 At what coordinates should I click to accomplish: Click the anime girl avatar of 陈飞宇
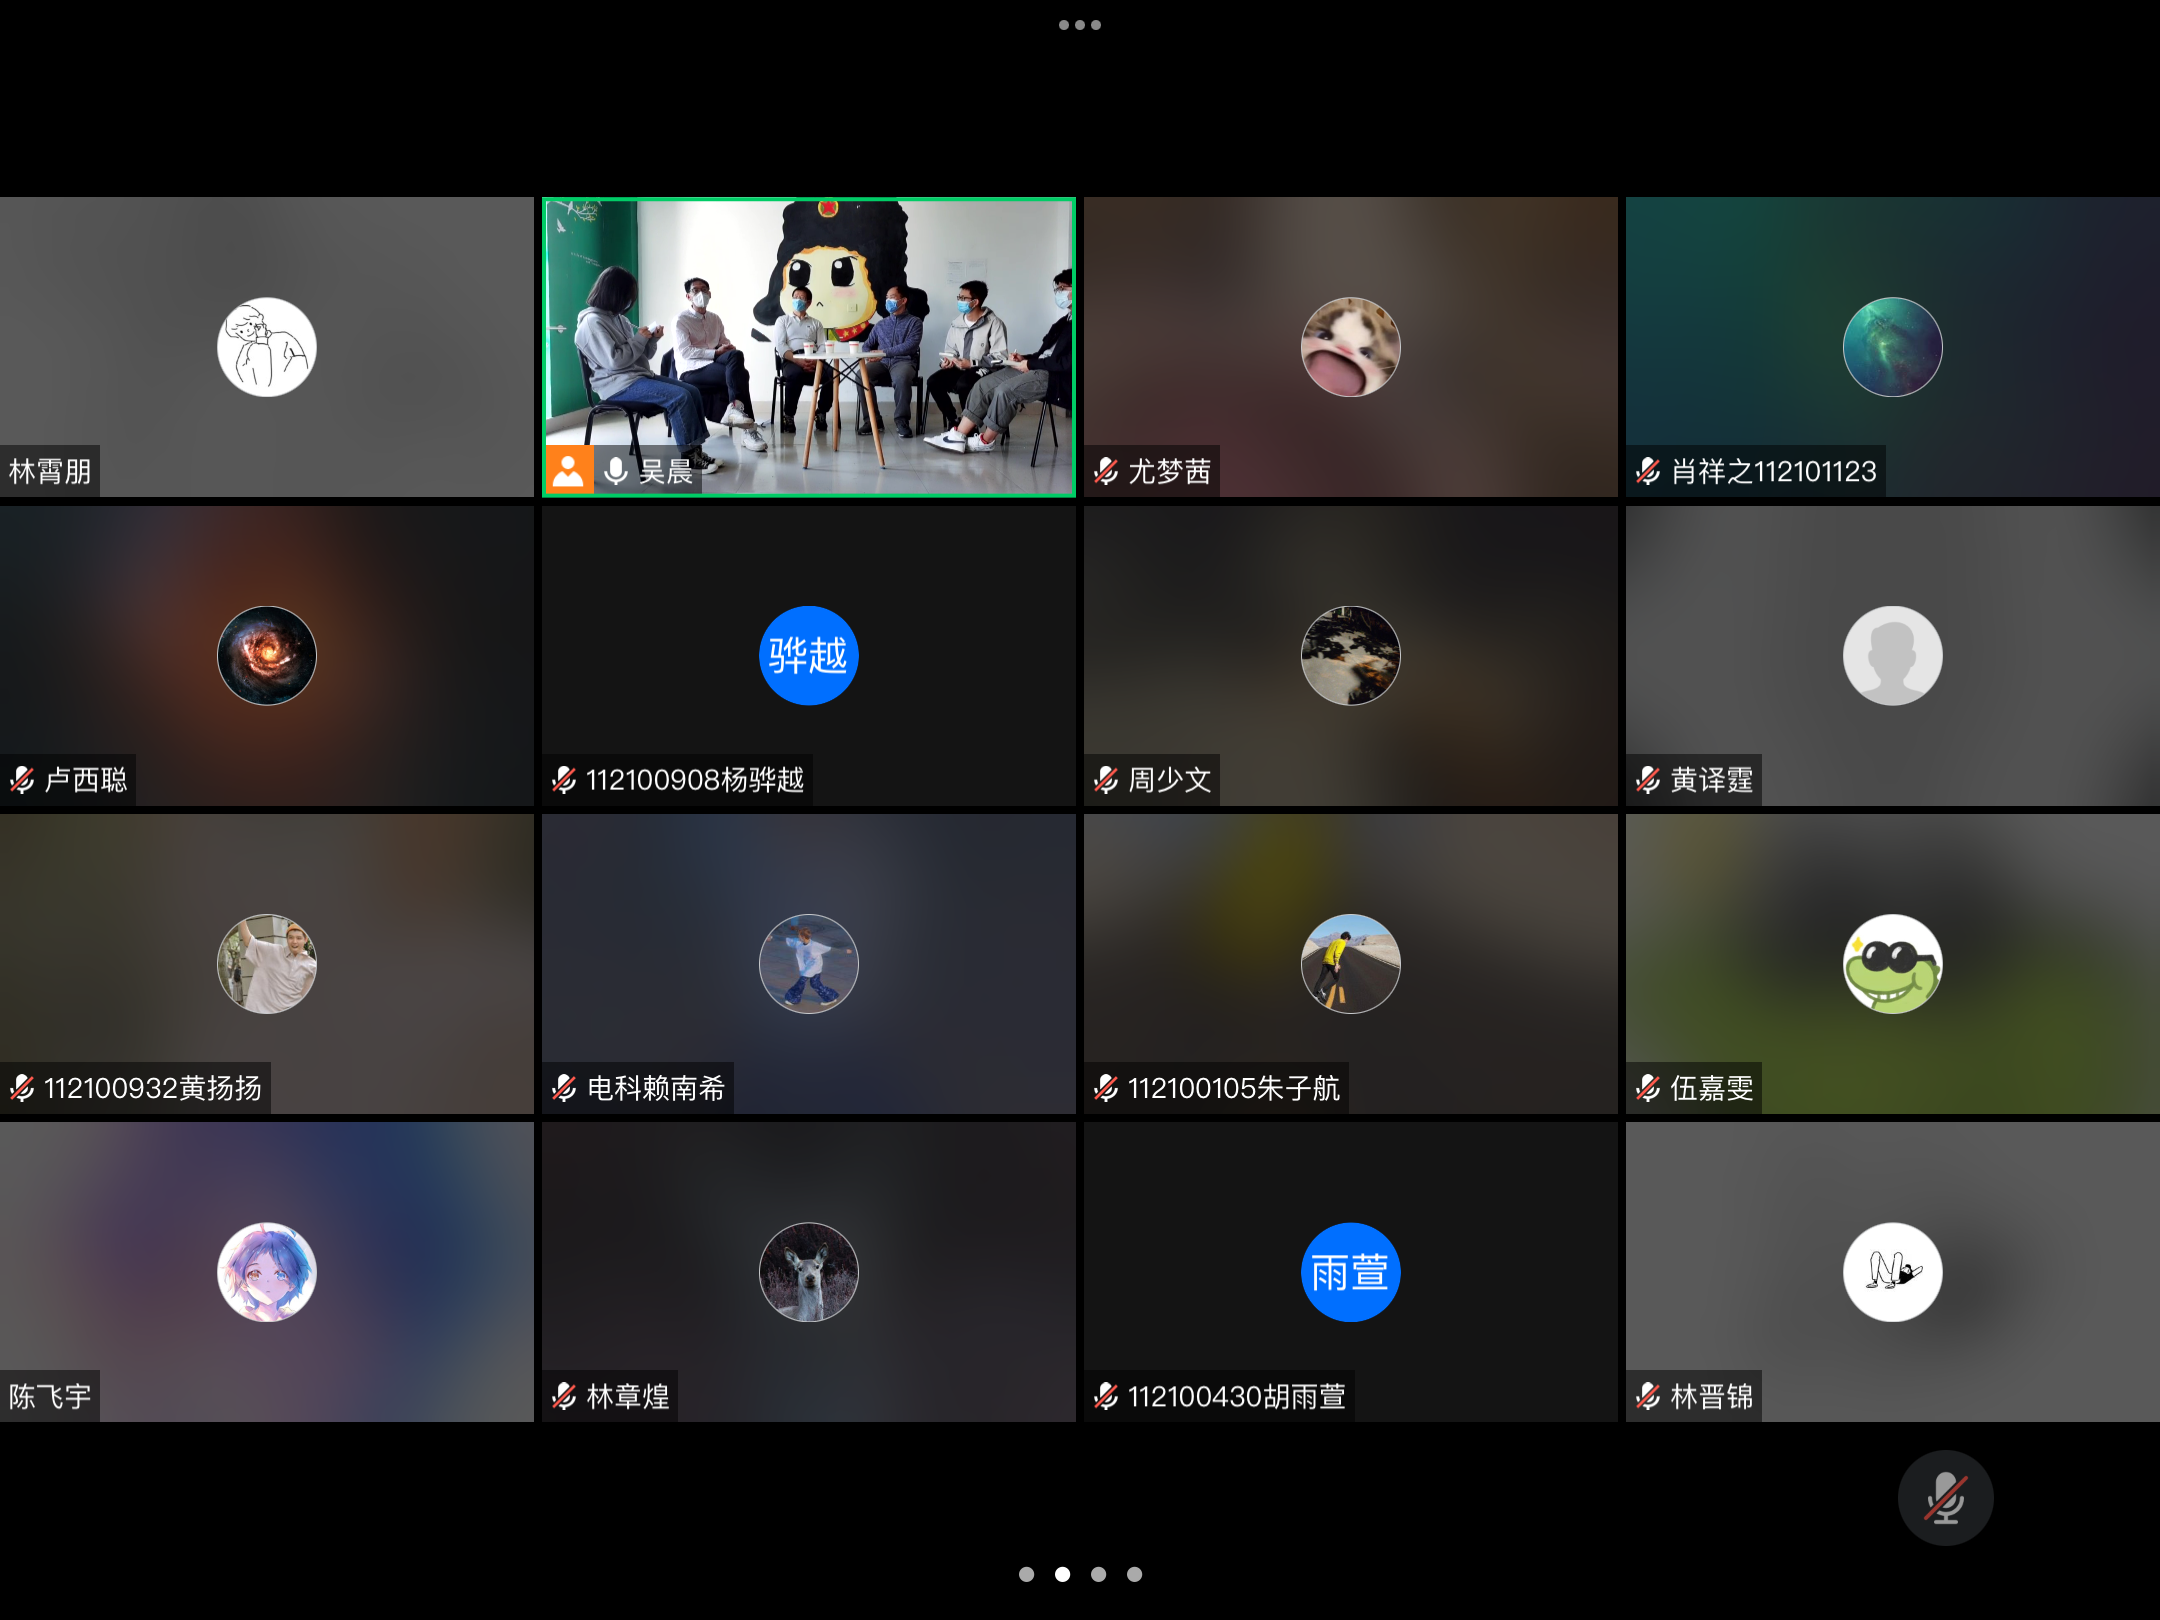pyautogui.click(x=267, y=1272)
